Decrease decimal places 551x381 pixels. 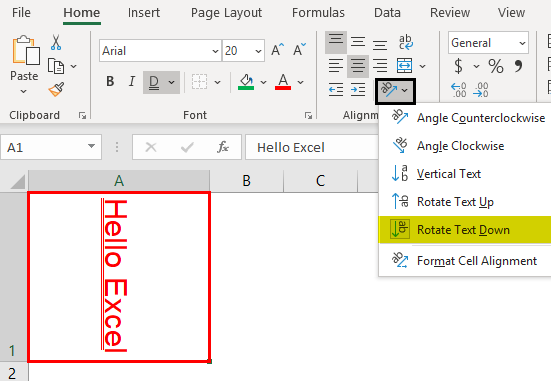point(480,90)
